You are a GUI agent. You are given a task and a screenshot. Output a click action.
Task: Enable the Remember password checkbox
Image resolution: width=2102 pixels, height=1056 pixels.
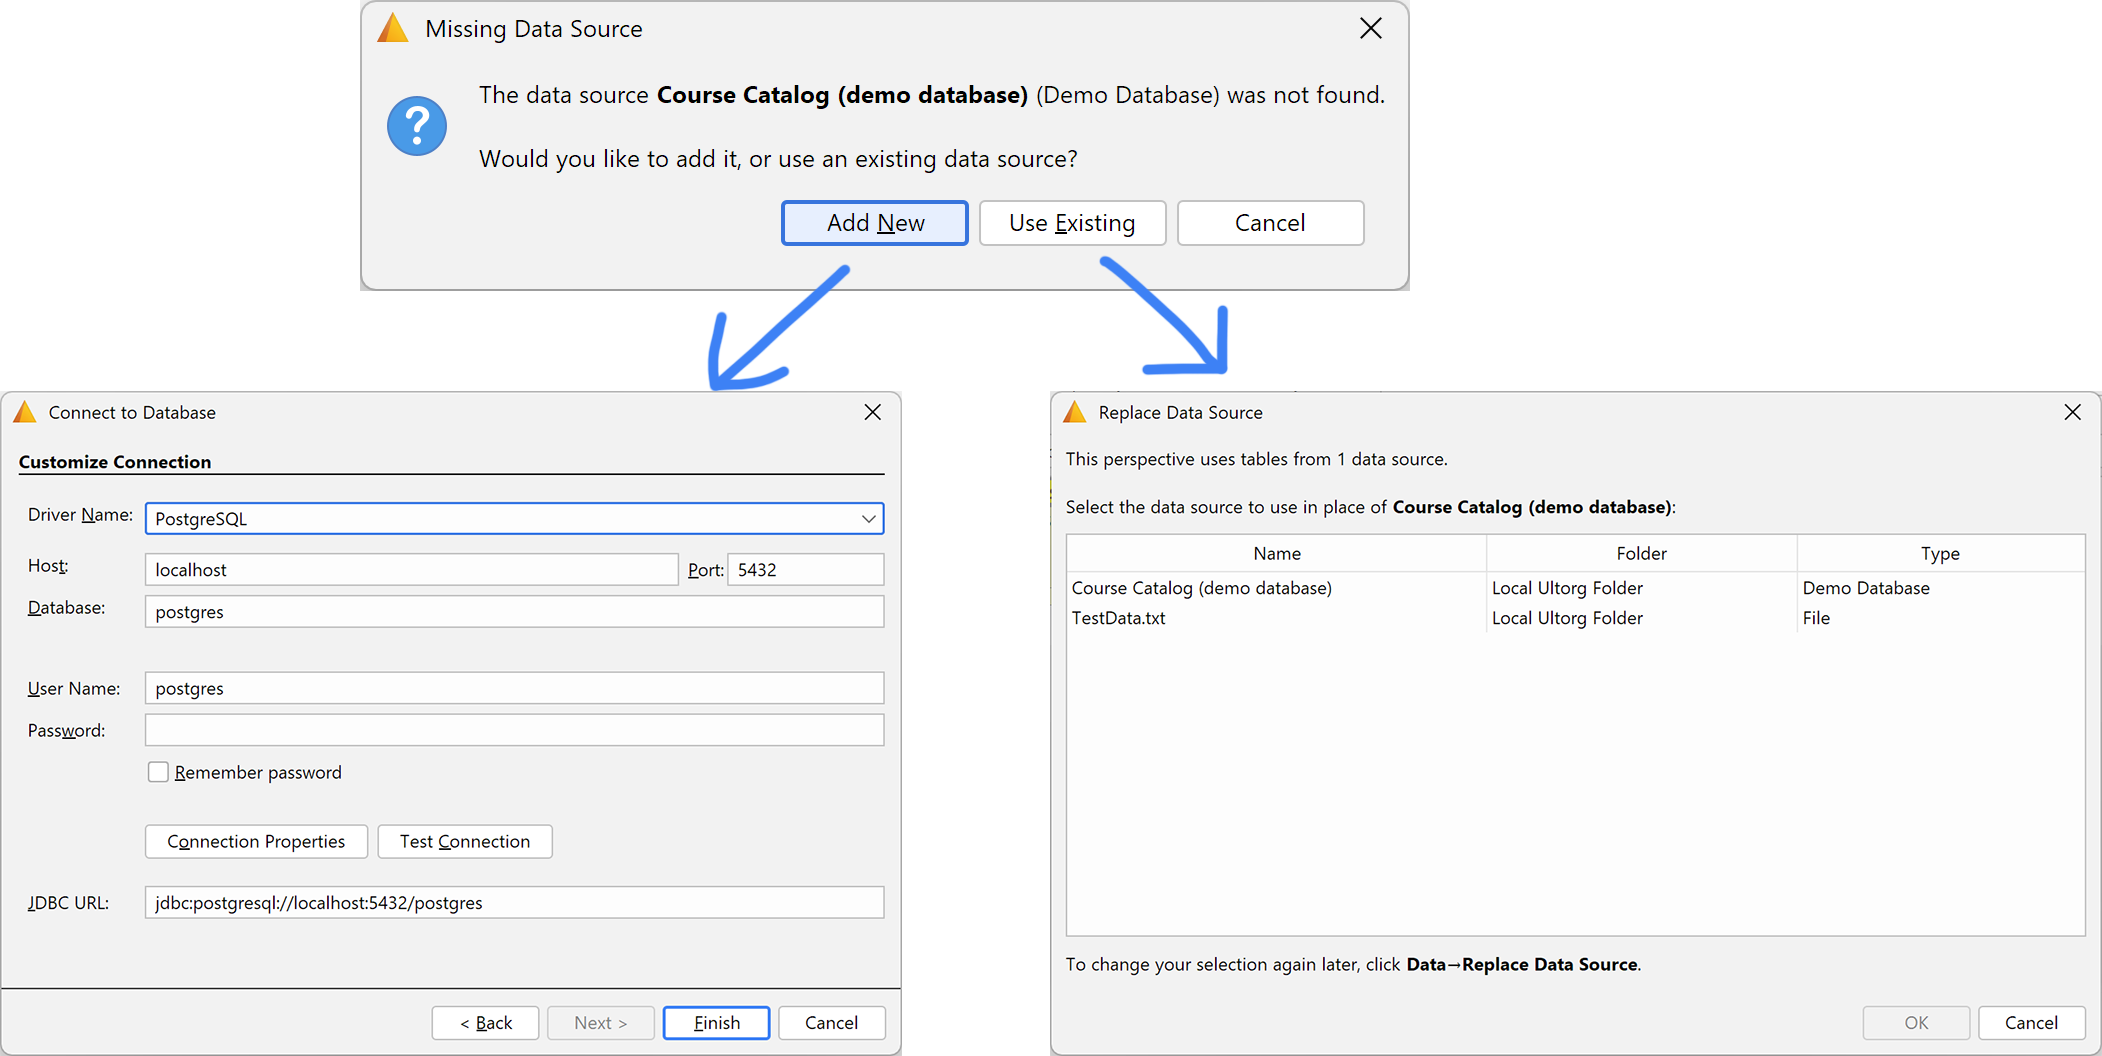(158, 772)
